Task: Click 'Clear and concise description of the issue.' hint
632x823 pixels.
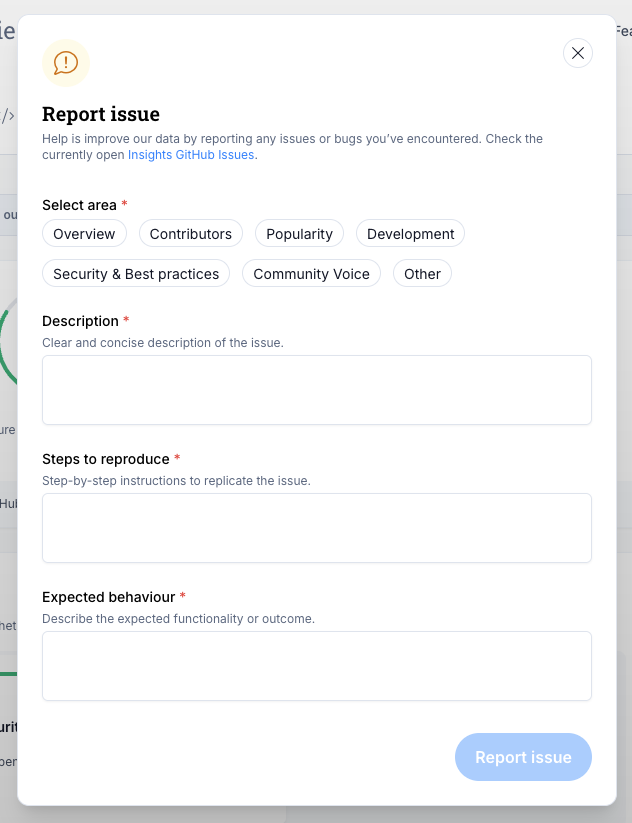Action: (163, 343)
